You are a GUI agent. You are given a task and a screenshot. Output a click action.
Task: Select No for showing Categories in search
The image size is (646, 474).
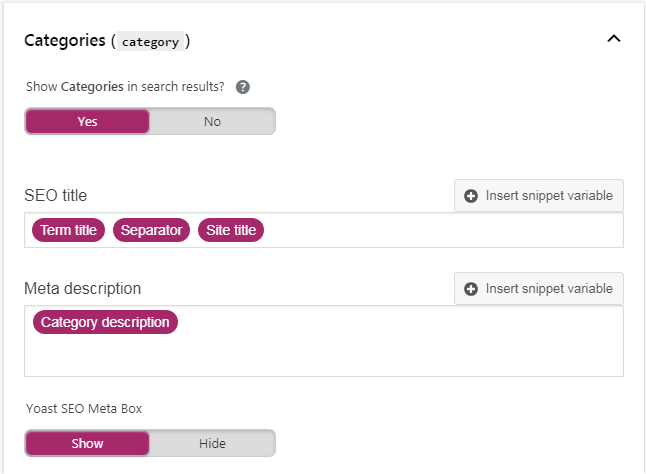(212, 121)
